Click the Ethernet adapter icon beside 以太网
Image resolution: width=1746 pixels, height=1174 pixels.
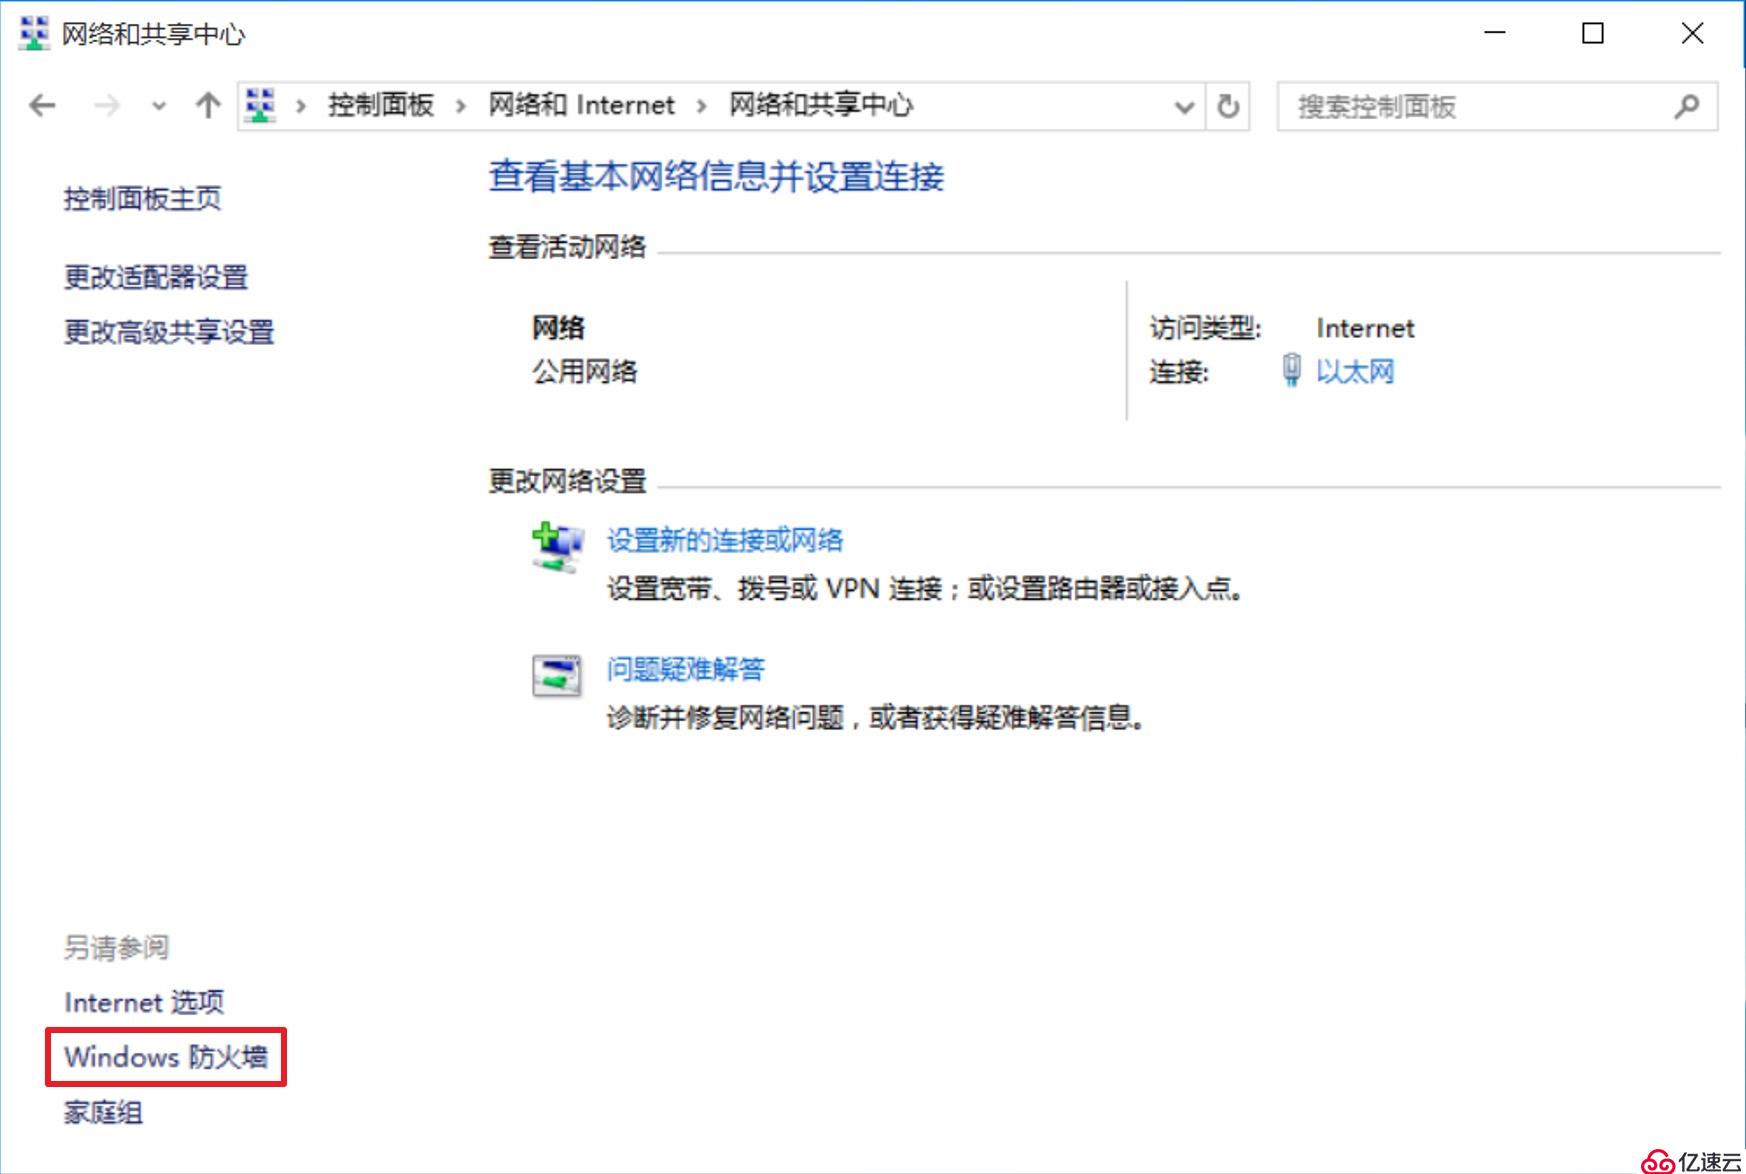click(1292, 370)
